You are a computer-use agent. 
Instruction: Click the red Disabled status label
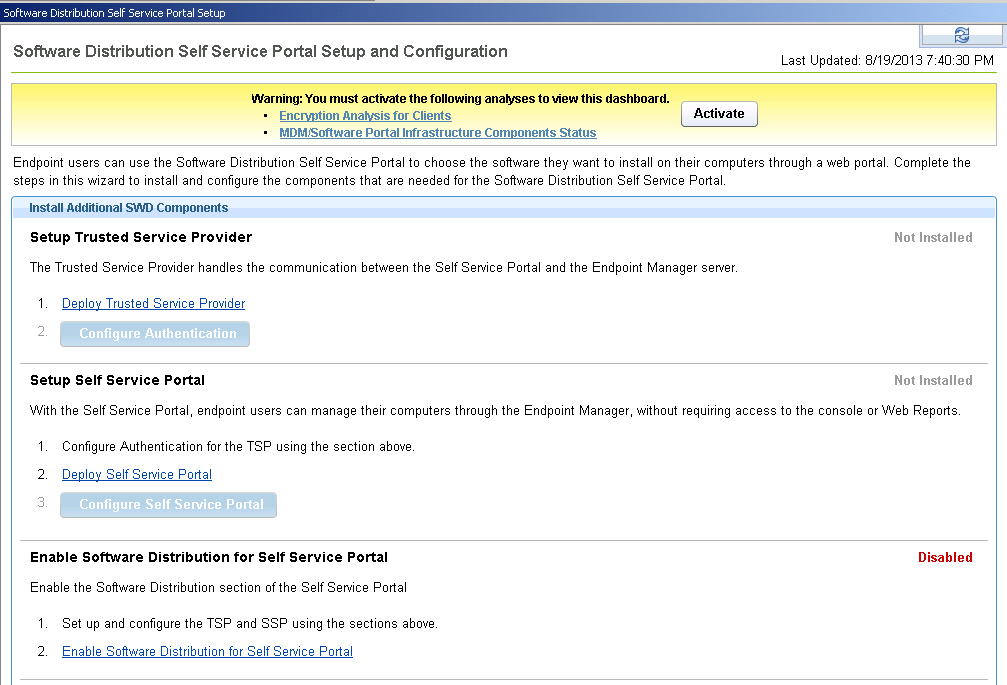pyautogui.click(x=945, y=558)
